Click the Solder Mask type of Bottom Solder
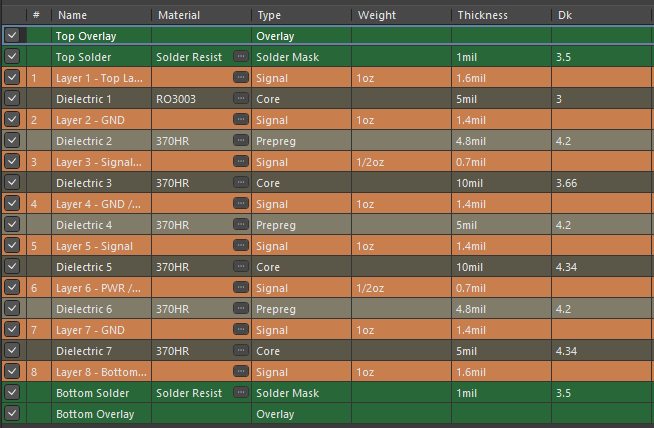The width and height of the screenshot is (654, 428). [287, 393]
